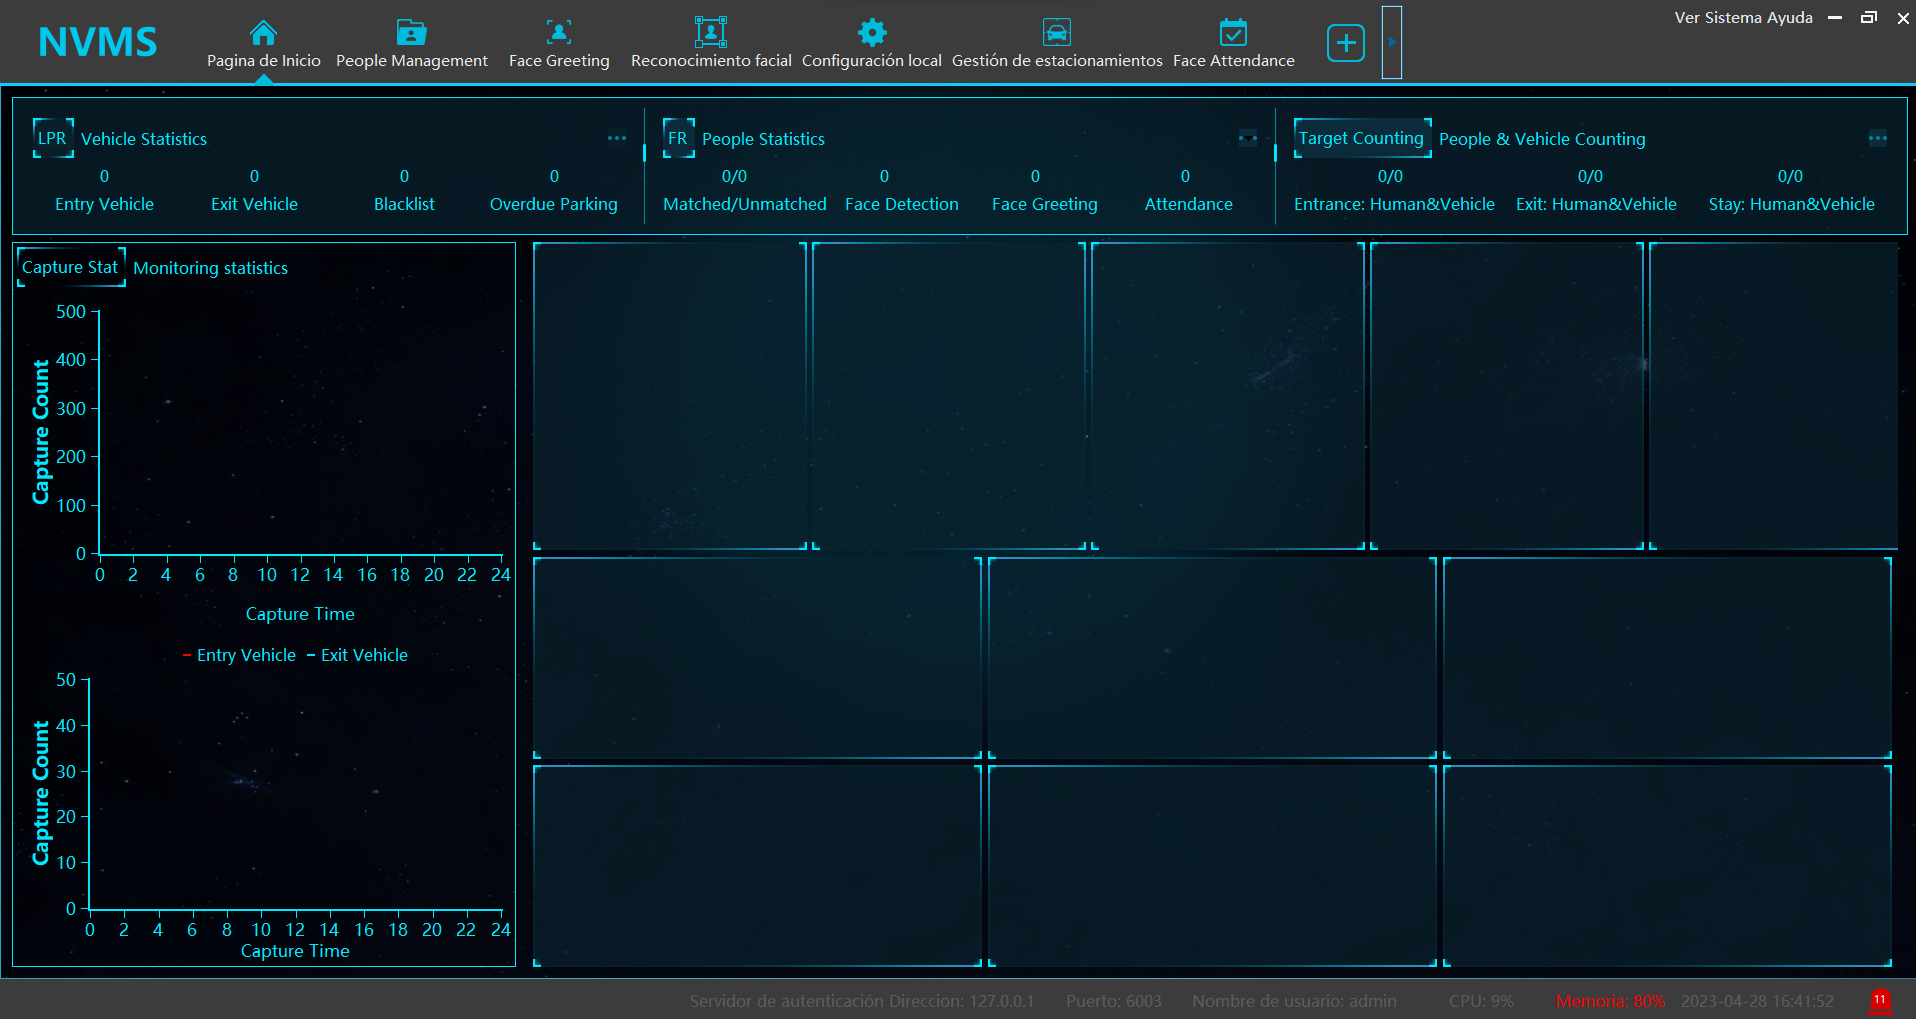Toggle Entry Vehicle legend series
The height and width of the screenshot is (1019, 1916).
click(x=240, y=656)
